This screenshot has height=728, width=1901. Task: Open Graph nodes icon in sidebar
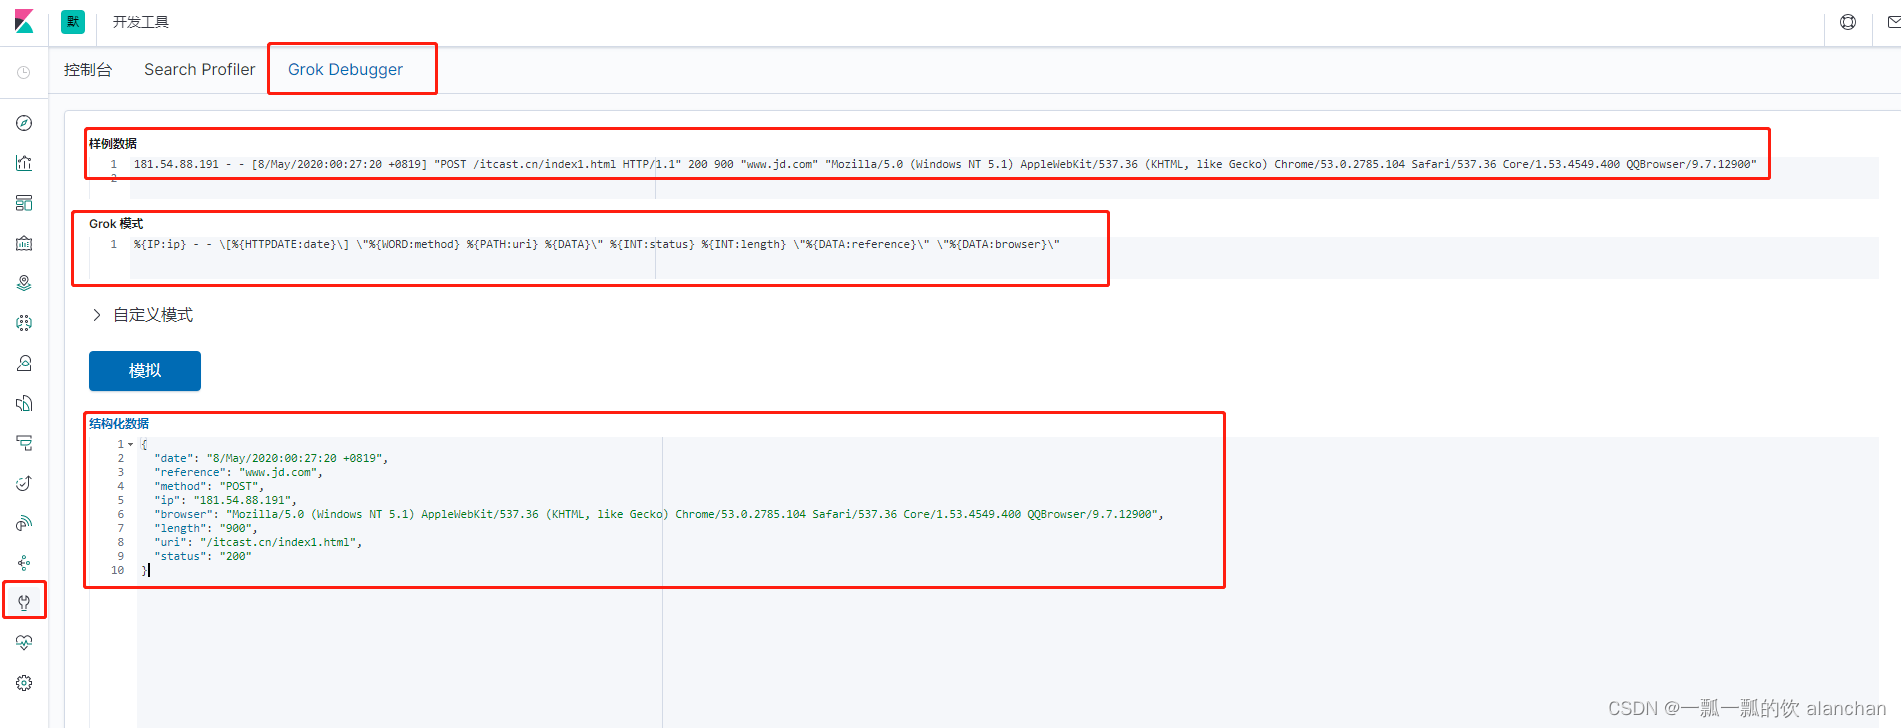(24, 563)
